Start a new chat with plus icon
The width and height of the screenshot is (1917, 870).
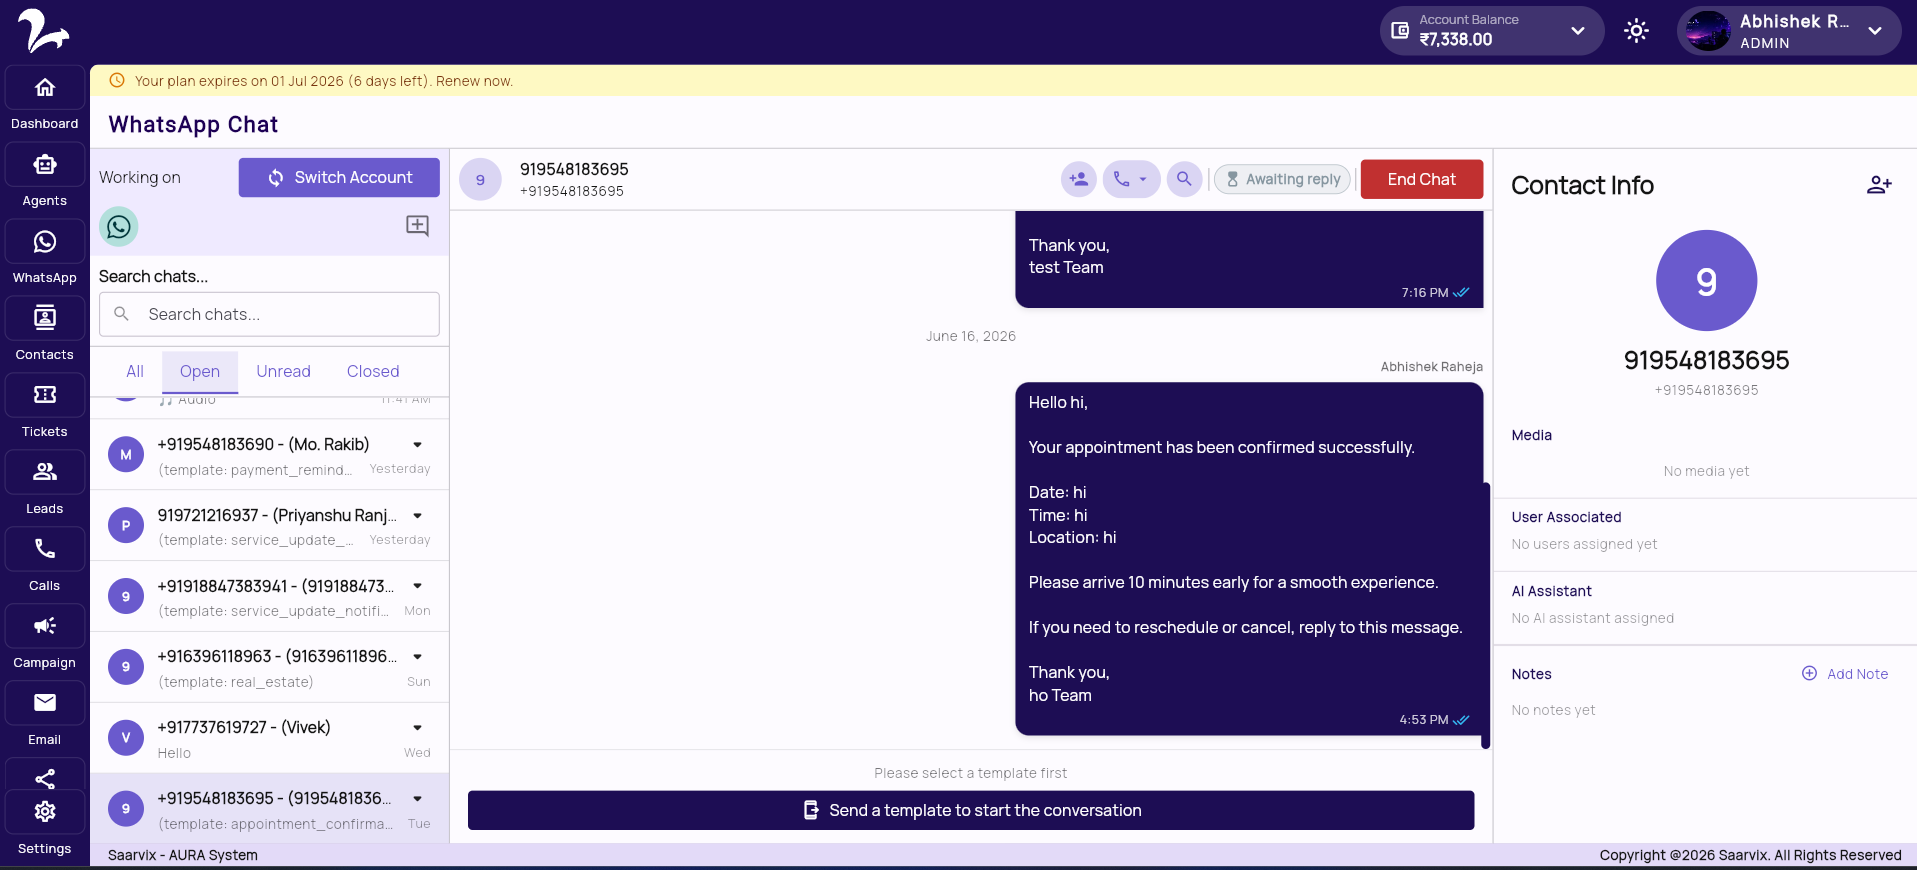point(417,226)
